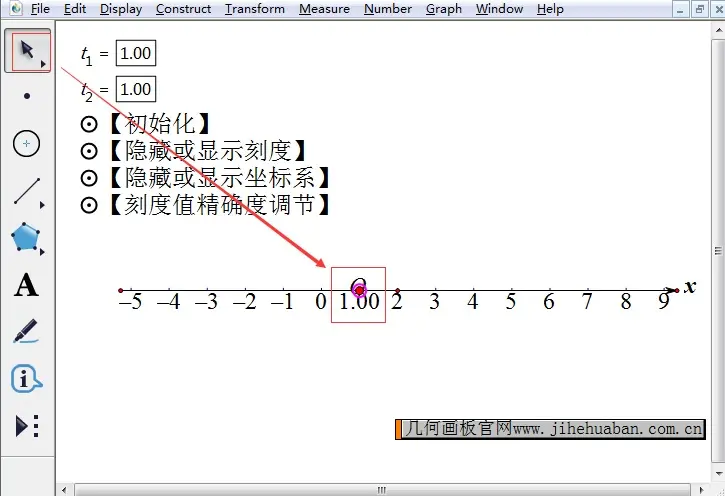Screen dimensions: 725x496
Task: Select the Marker pen tool
Action: 27,332
